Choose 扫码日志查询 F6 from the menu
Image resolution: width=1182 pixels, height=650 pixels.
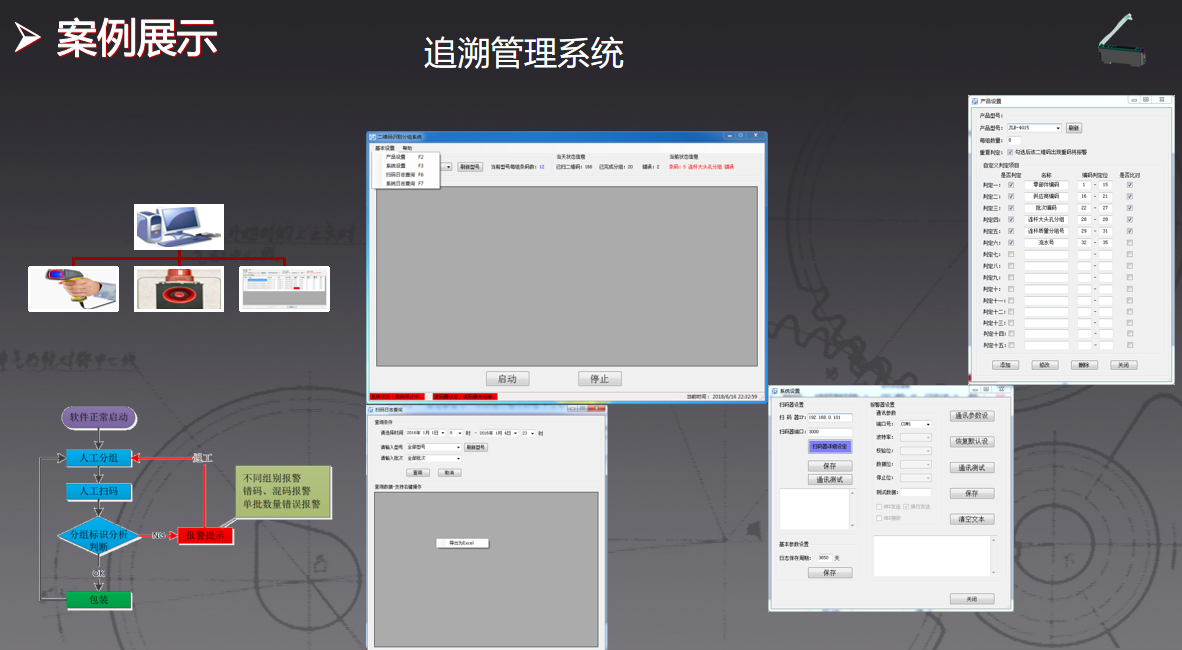coord(406,175)
